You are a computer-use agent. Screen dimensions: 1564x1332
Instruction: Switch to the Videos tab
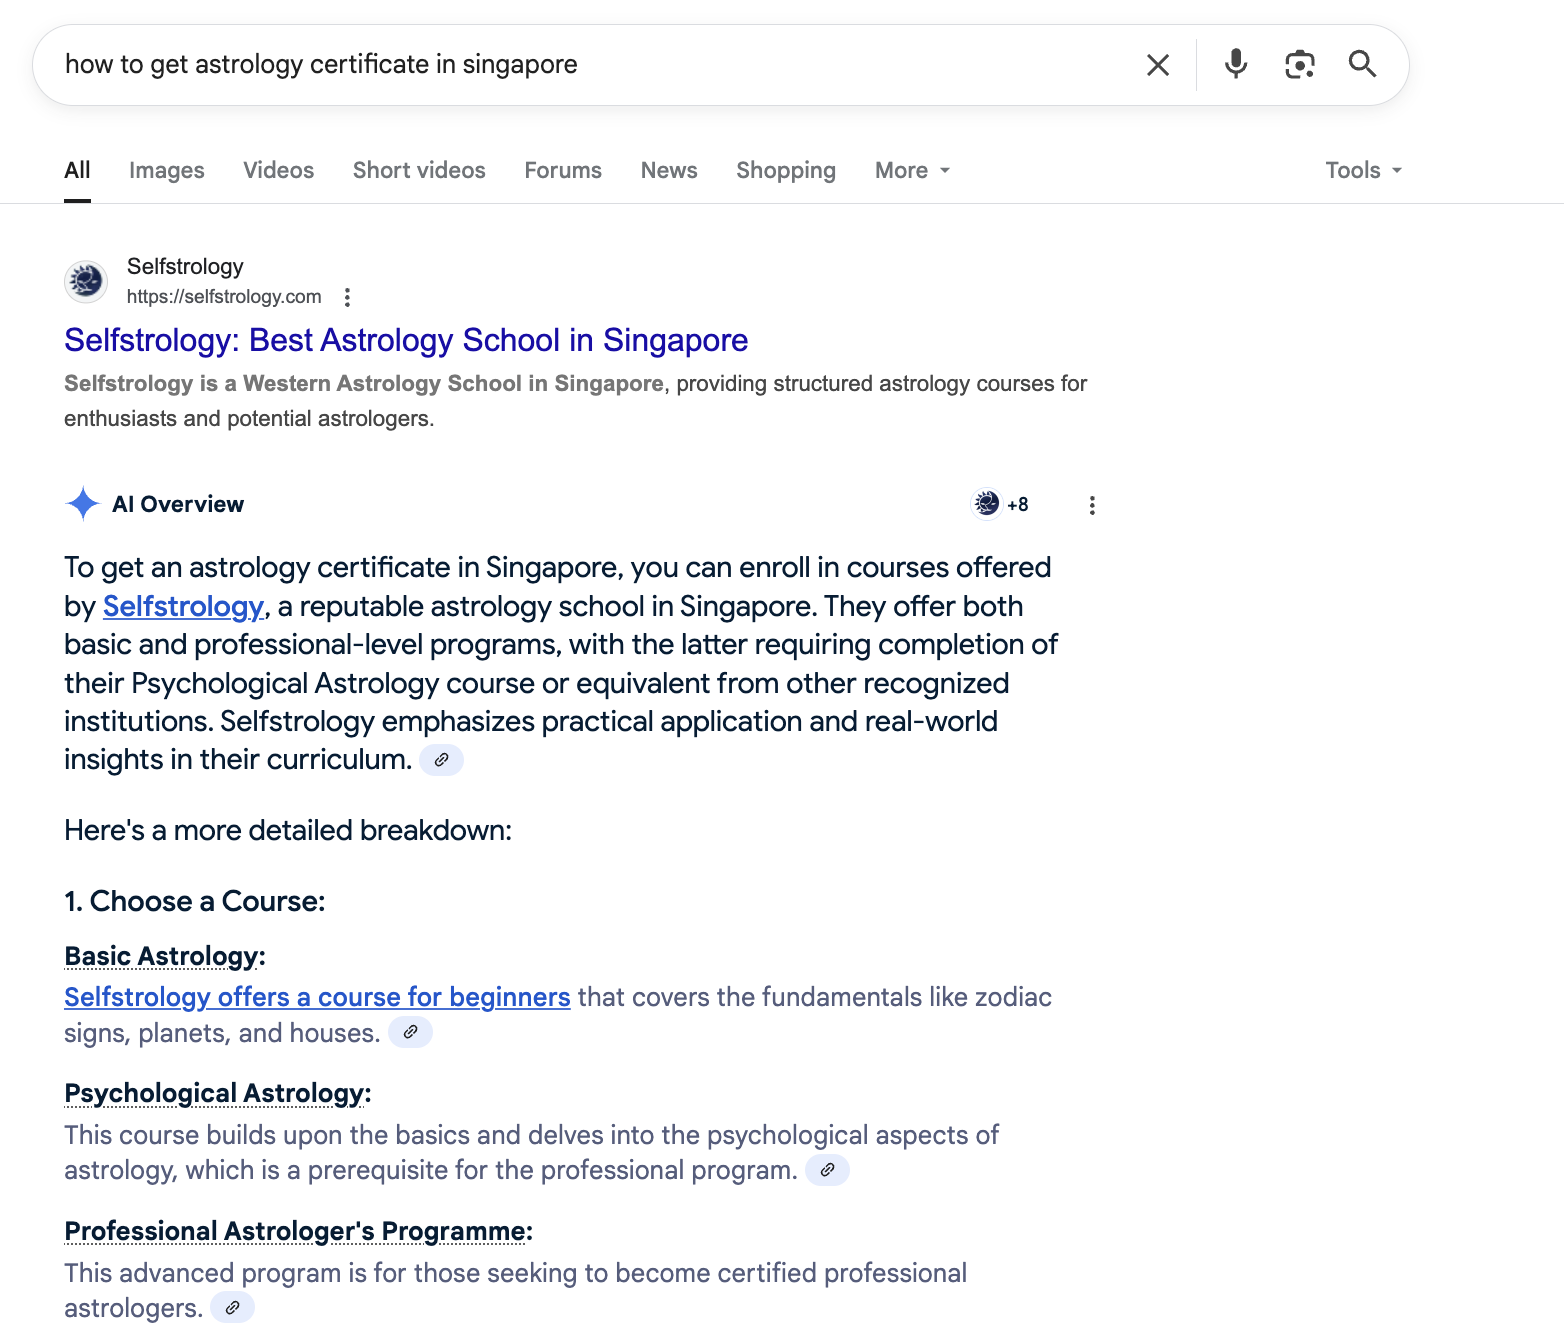[x=279, y=171]
